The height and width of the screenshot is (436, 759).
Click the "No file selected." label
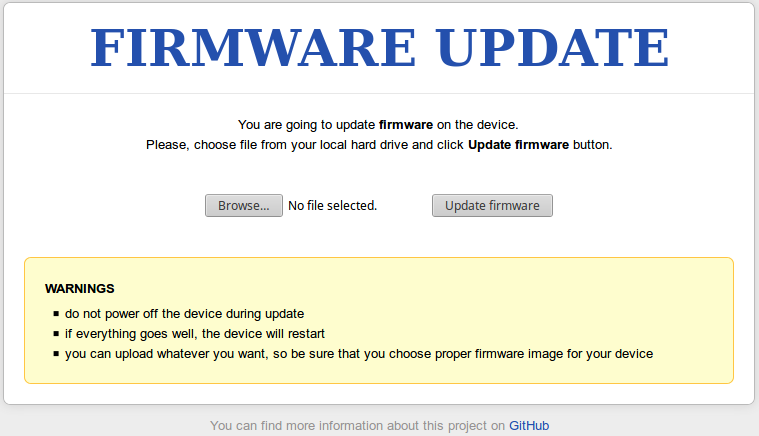point(332,206)
